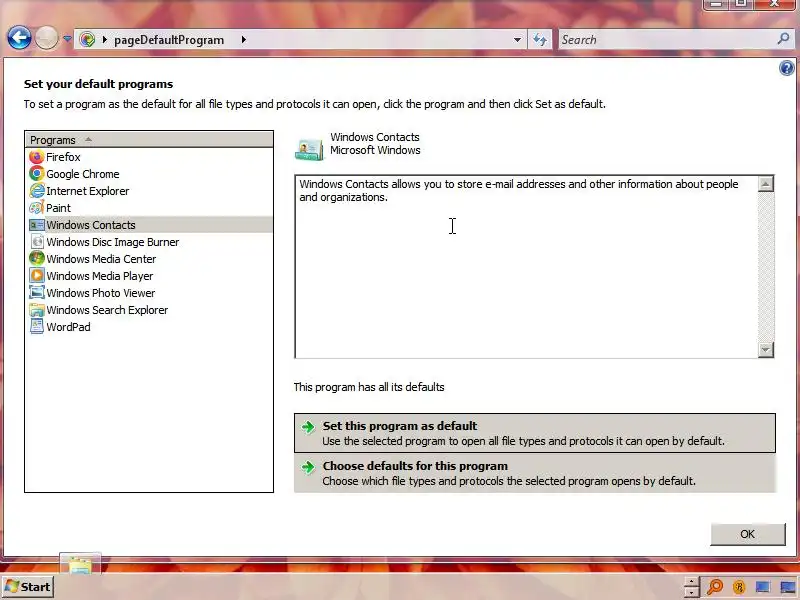This screenshot has width=800, height=600.
Task: Click green arrow beside Set this program as default
Action: click(308, 427)
